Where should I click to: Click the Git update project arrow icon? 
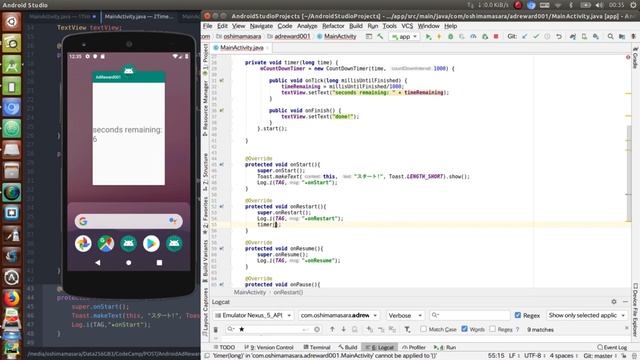pyautogui.click(x=524, y=37)
